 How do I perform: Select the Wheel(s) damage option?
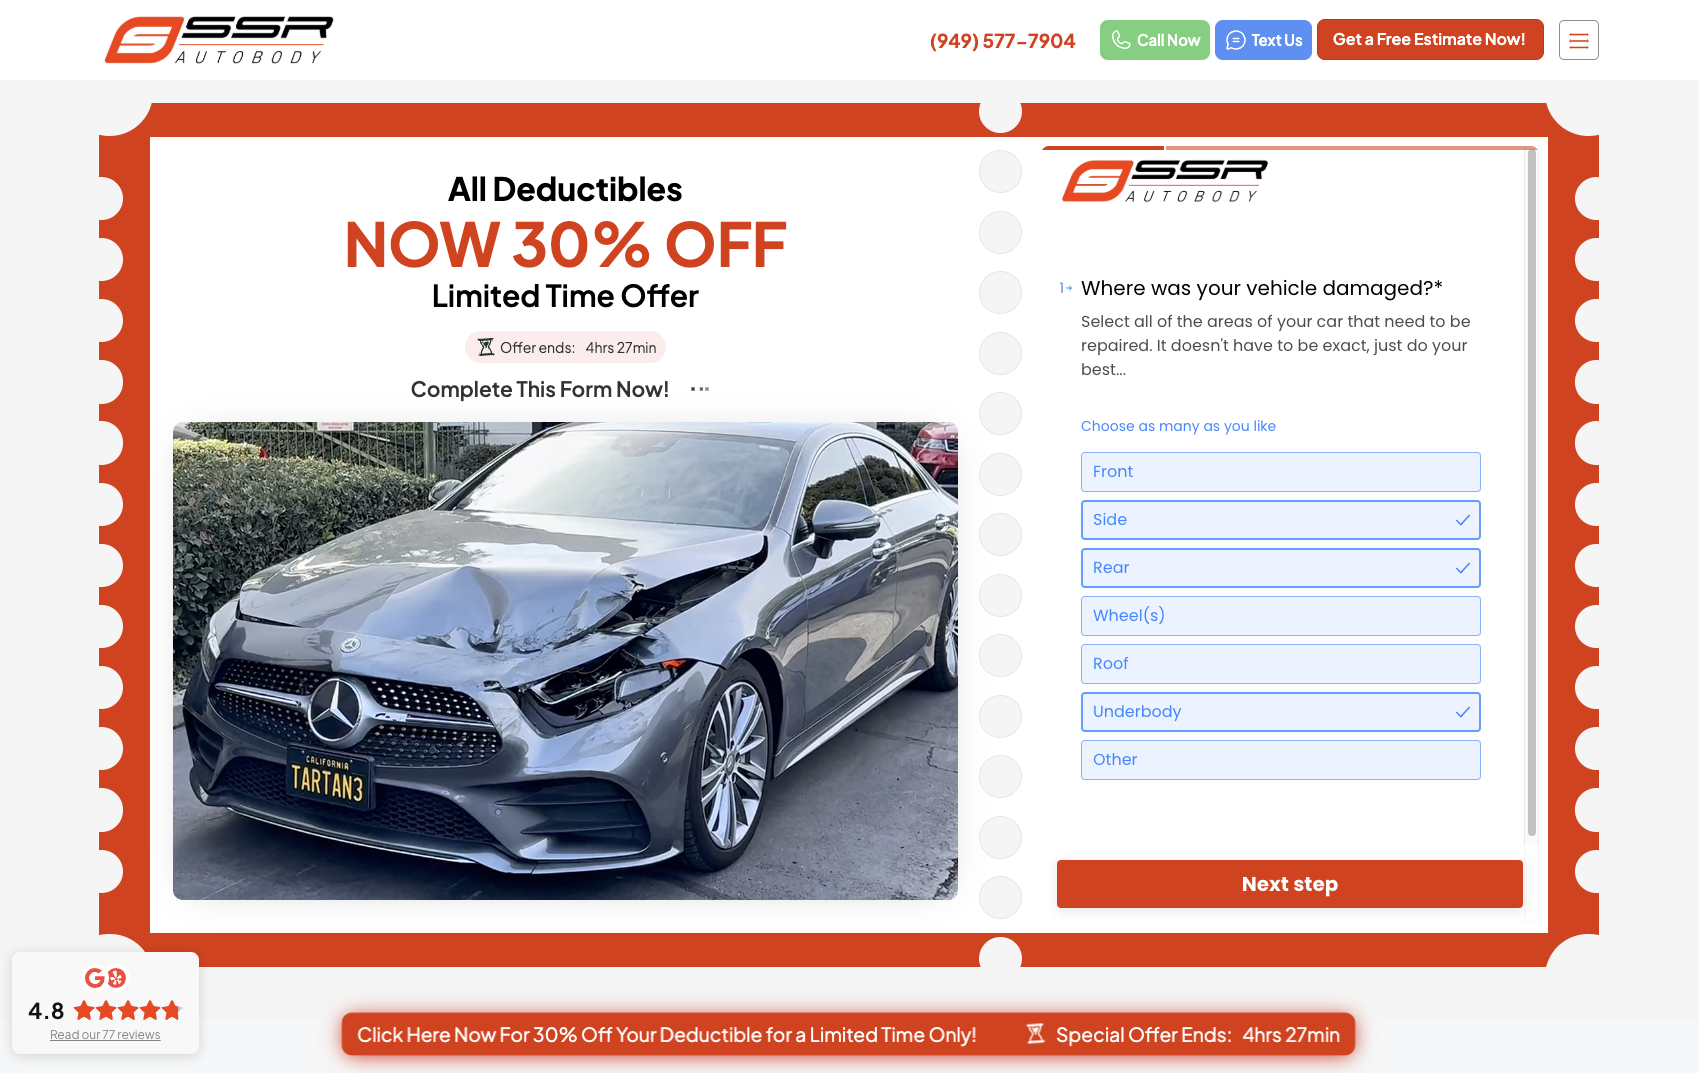[x=1280, y=616]
